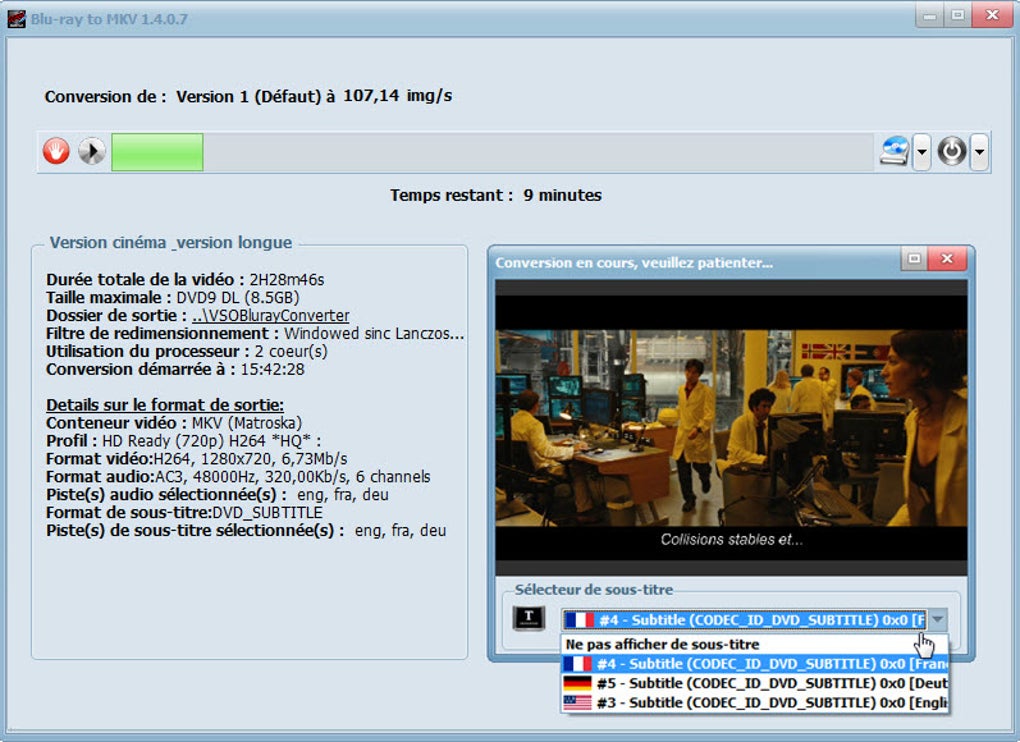Image resolution: width=1020 pixels, height=742 pixels.
Task: Click 'Conversion démarrée à : 15:42:28' line
Action: click(x=175, y=369)
